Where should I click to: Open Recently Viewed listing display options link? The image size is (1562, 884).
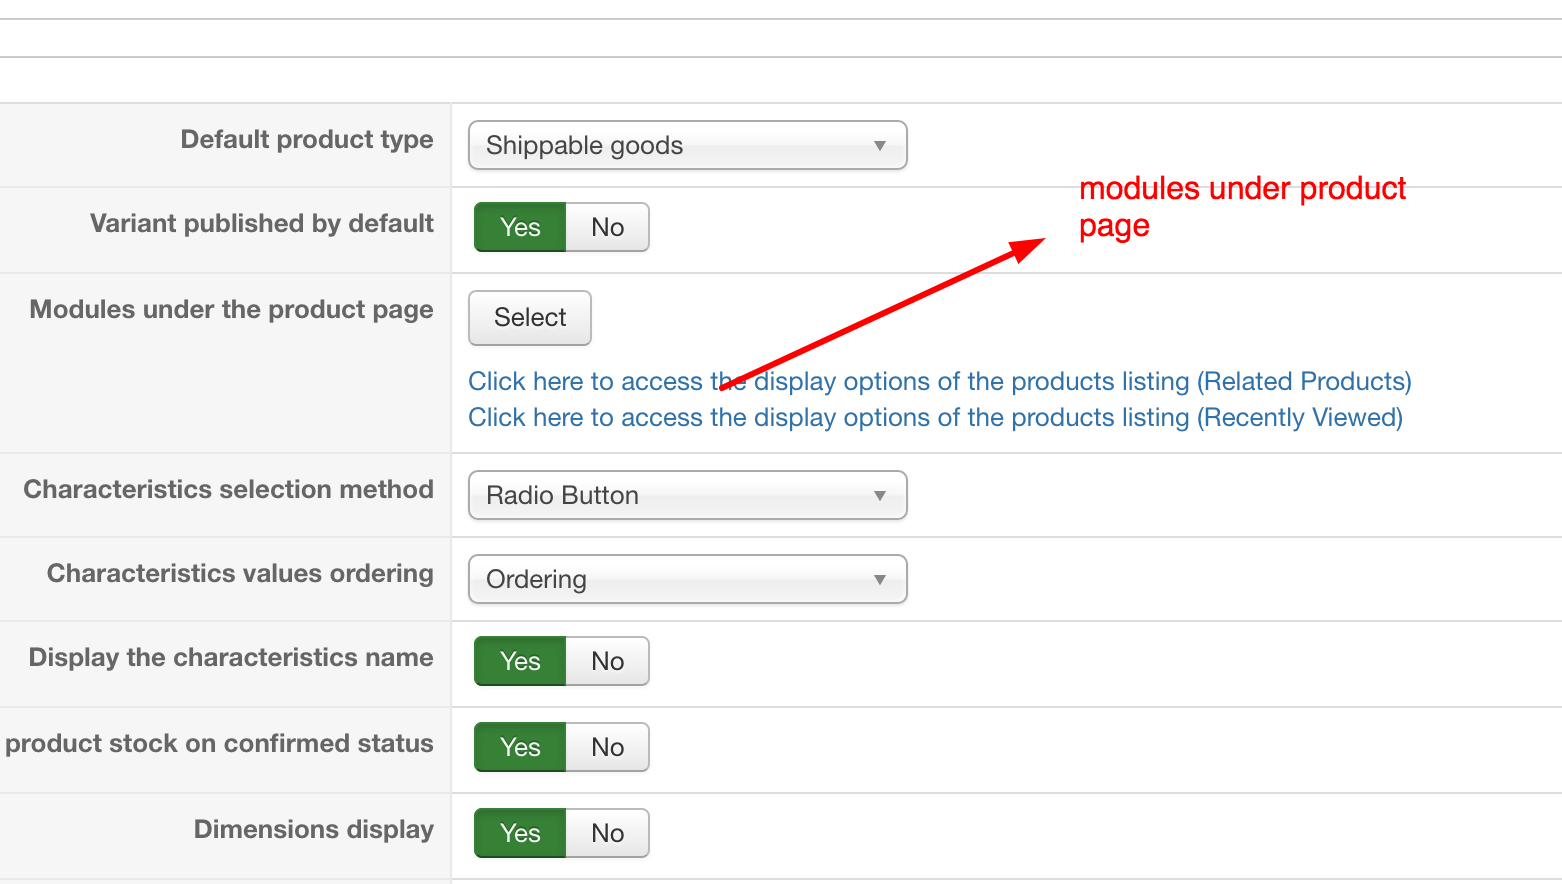click(935, 418)
